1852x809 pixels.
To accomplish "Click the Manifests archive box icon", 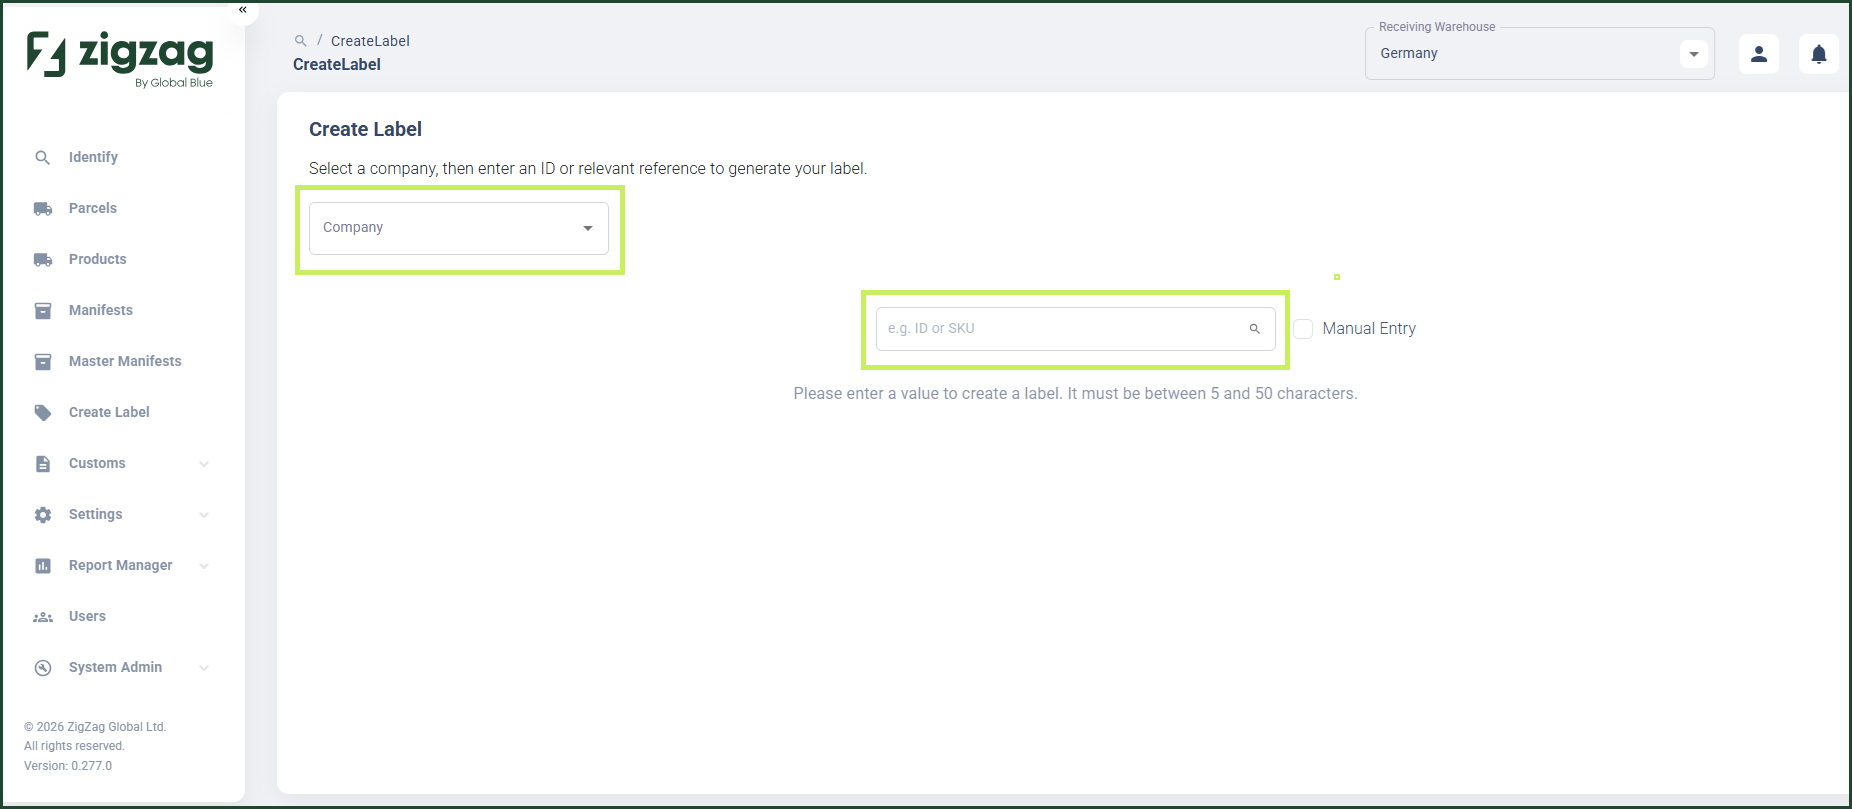I will (43, 310).
